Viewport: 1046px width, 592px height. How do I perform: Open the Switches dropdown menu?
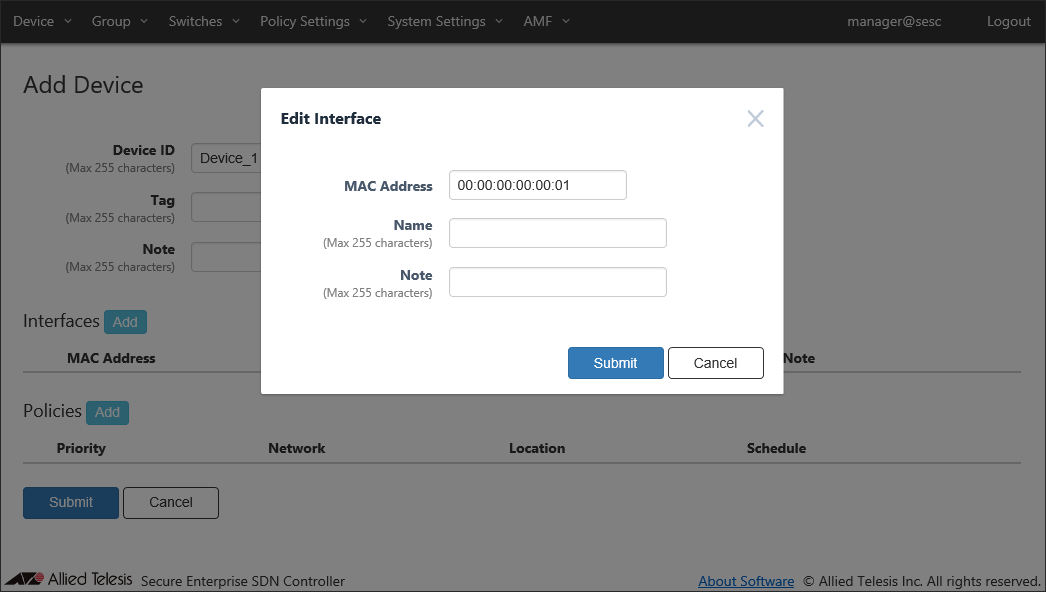204,21
